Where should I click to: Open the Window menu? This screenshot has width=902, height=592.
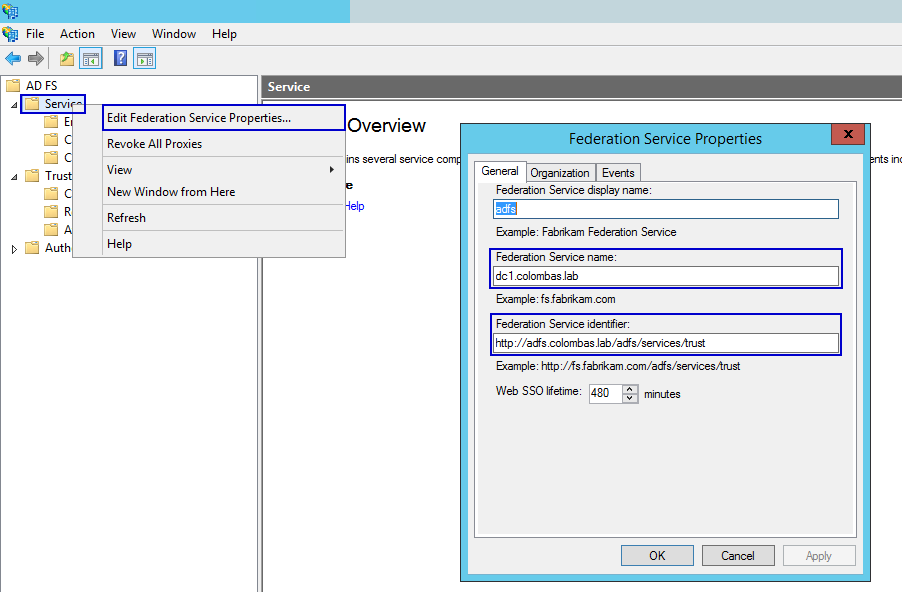(x=174, y=34)
